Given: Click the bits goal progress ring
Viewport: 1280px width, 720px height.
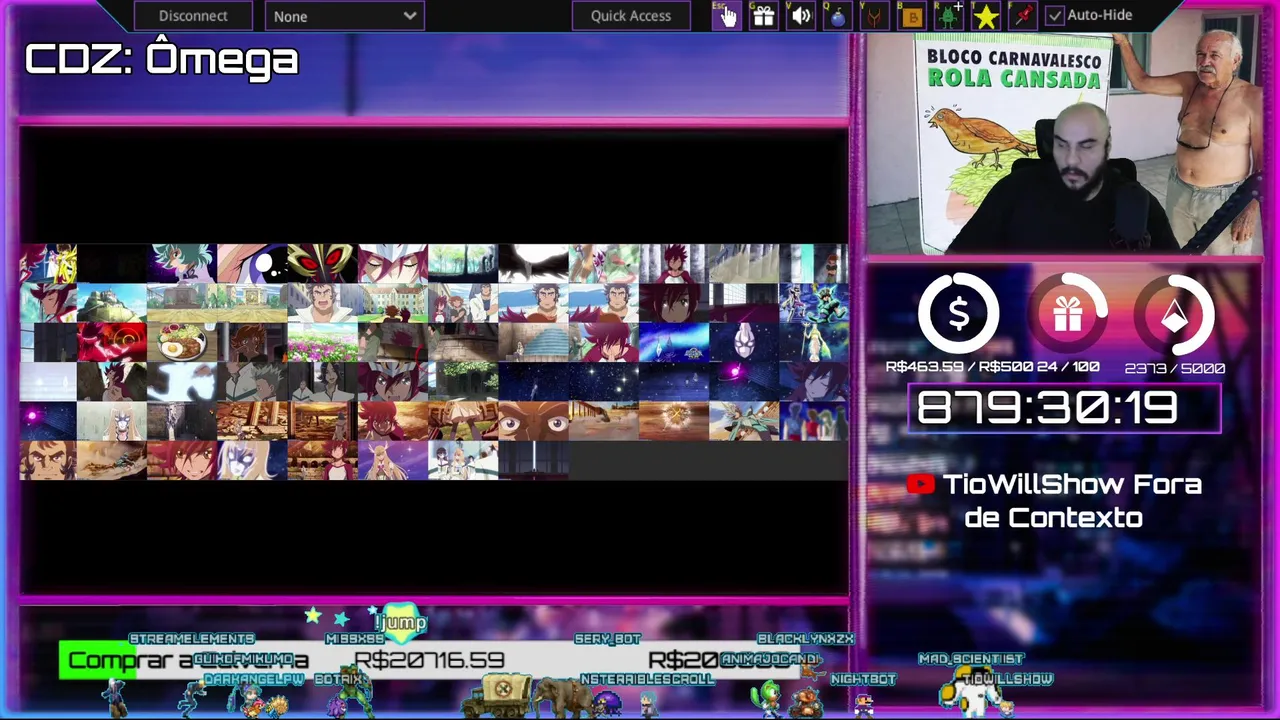Looking at the screenshot, I should pos(1175,316).
